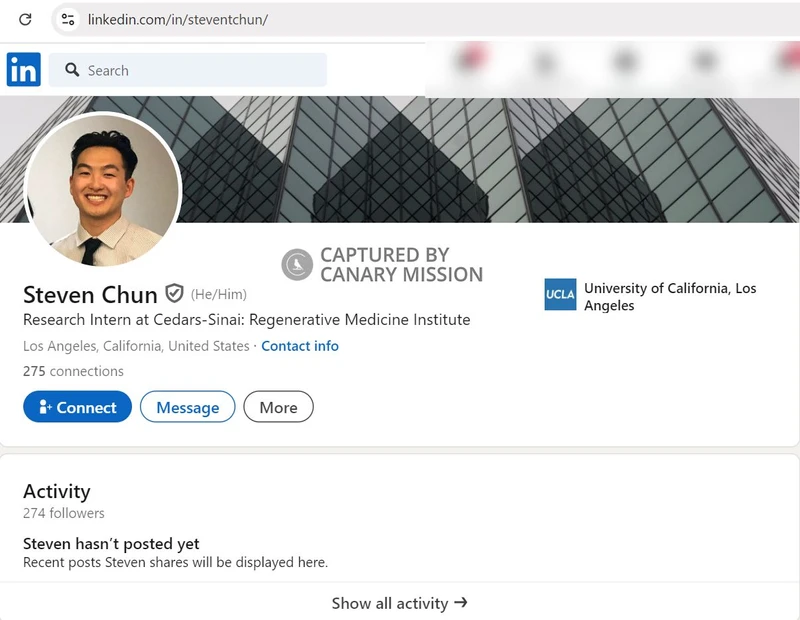Click the search magnifier icon
The width and height of the screenshot is (800, 620).
[73, 70]
